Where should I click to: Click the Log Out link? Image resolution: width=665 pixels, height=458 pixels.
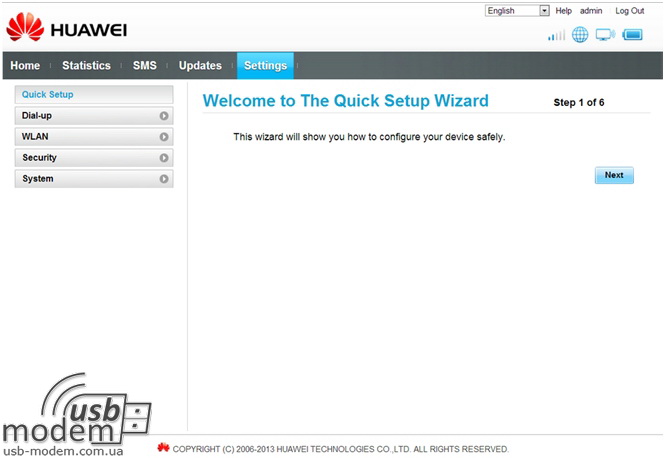629,10
